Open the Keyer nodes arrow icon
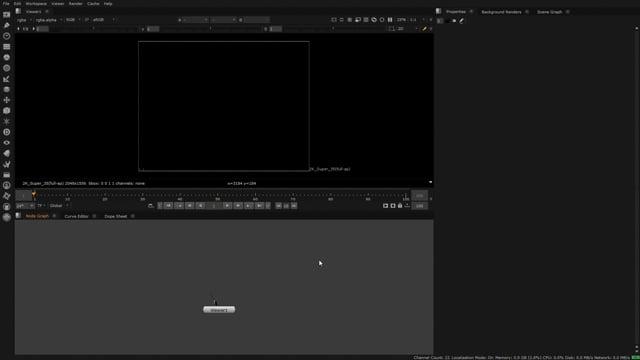Viewport: 640px width, 360px height. 7,79
